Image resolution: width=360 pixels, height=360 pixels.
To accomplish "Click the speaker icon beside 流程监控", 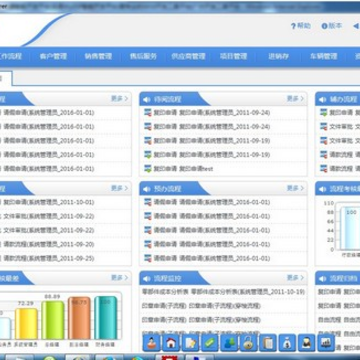I will click(147, 278).
